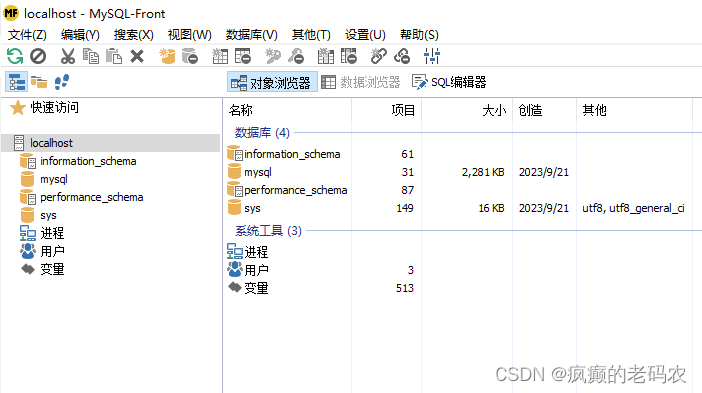Open the 视图(W) menu
This screenshot has height=393, width=702.
pyautogui.click(x=189, y=35)
